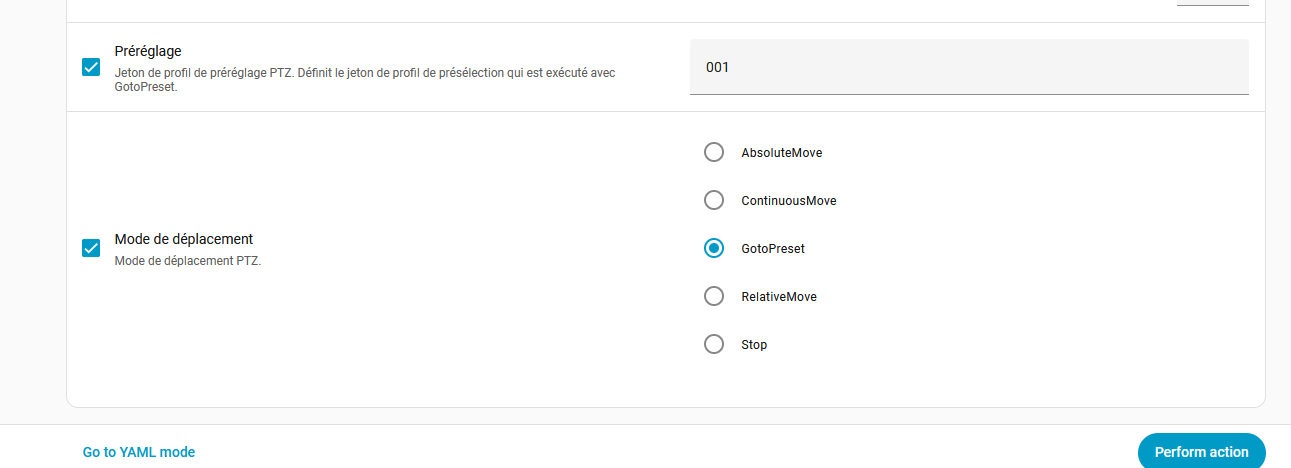Click the GotoPreset option label text
1291x468 pixels.
pos(772,249)
